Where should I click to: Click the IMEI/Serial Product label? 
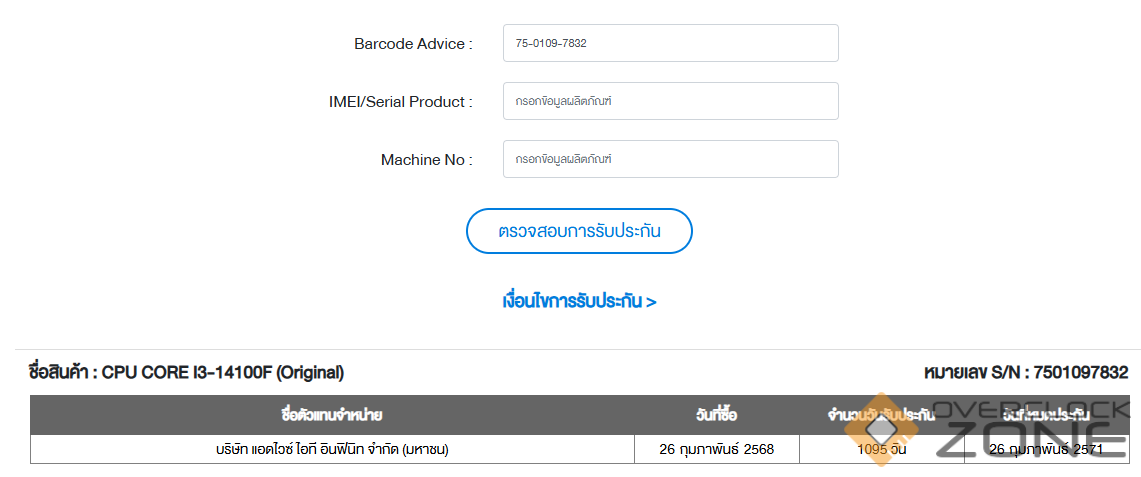click(400, 102)
